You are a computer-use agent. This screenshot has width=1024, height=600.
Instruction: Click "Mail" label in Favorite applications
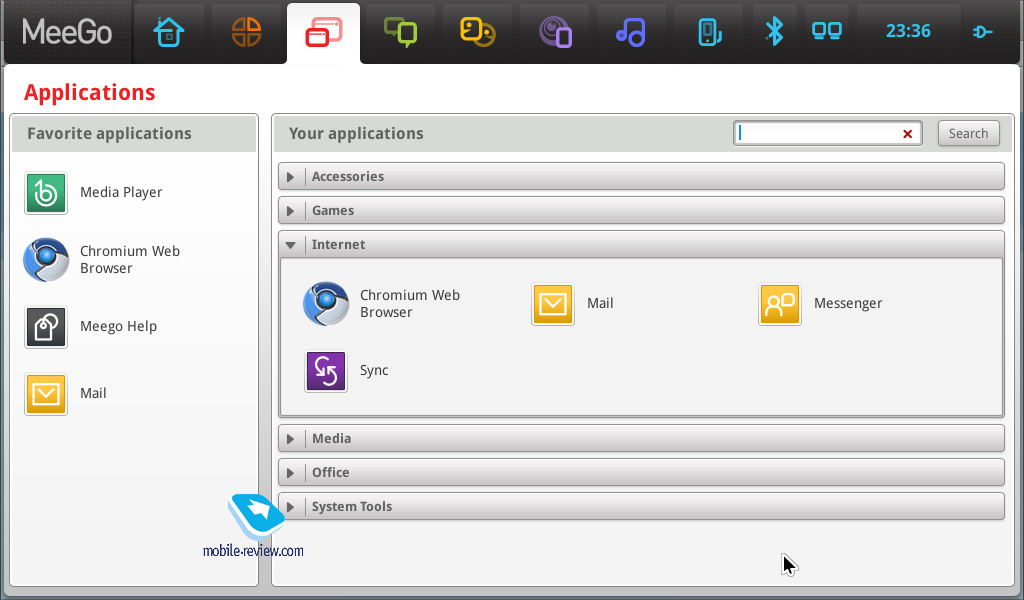tap(93, 394)
